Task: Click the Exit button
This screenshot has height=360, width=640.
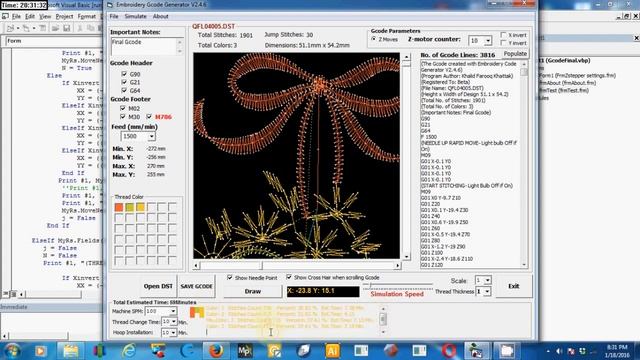Action: click(x=513, y=286)
